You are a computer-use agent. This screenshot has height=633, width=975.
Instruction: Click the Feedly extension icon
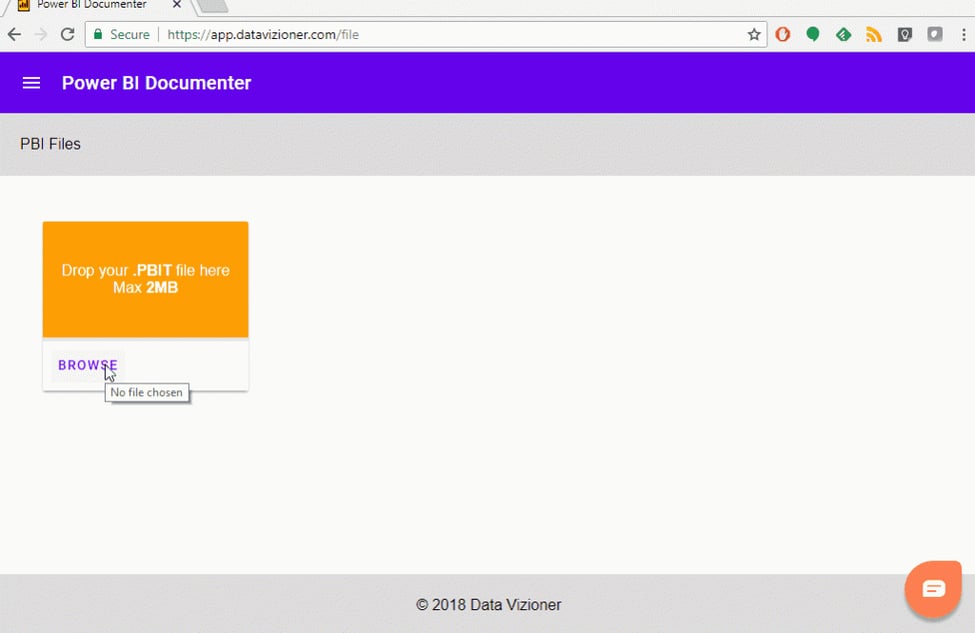pyautogui.click(x=843, y=34)
